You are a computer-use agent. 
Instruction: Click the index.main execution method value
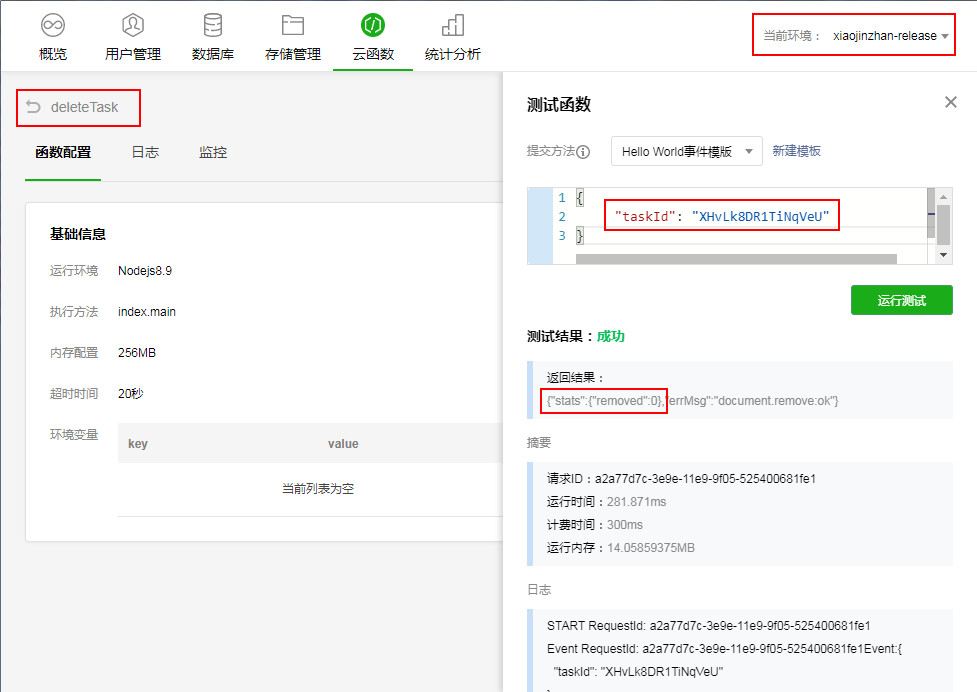[147, 311]
